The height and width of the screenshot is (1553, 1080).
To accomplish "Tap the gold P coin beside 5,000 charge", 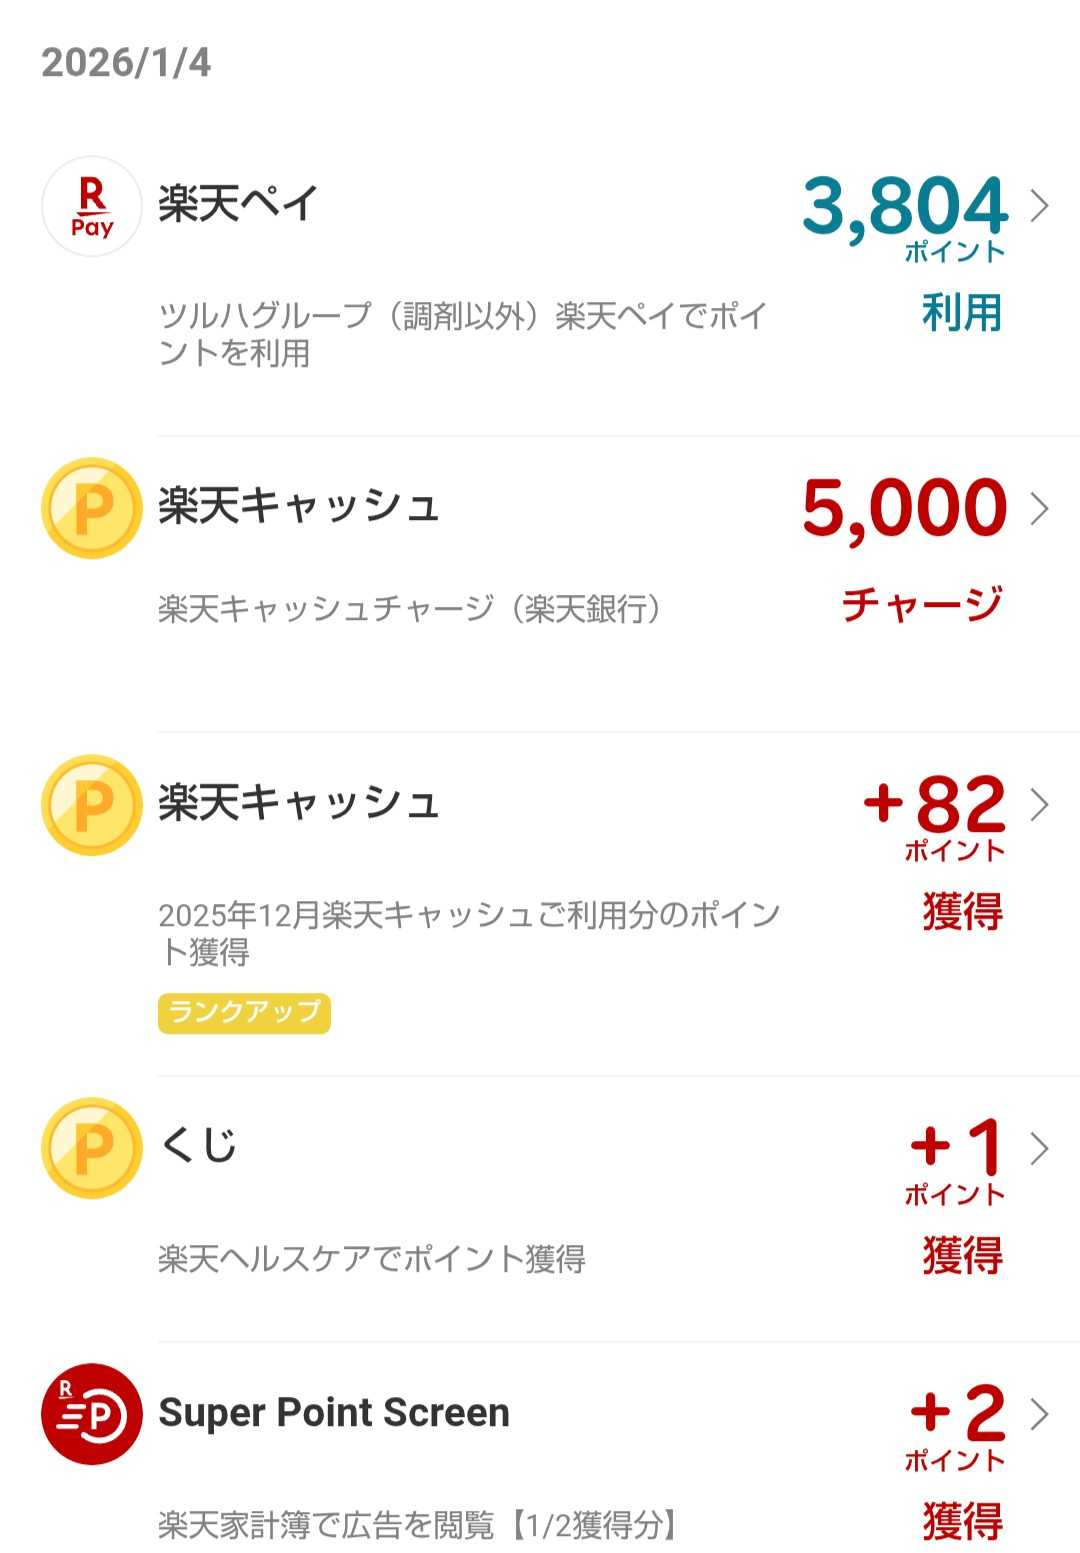I will [x=91, y=508].
